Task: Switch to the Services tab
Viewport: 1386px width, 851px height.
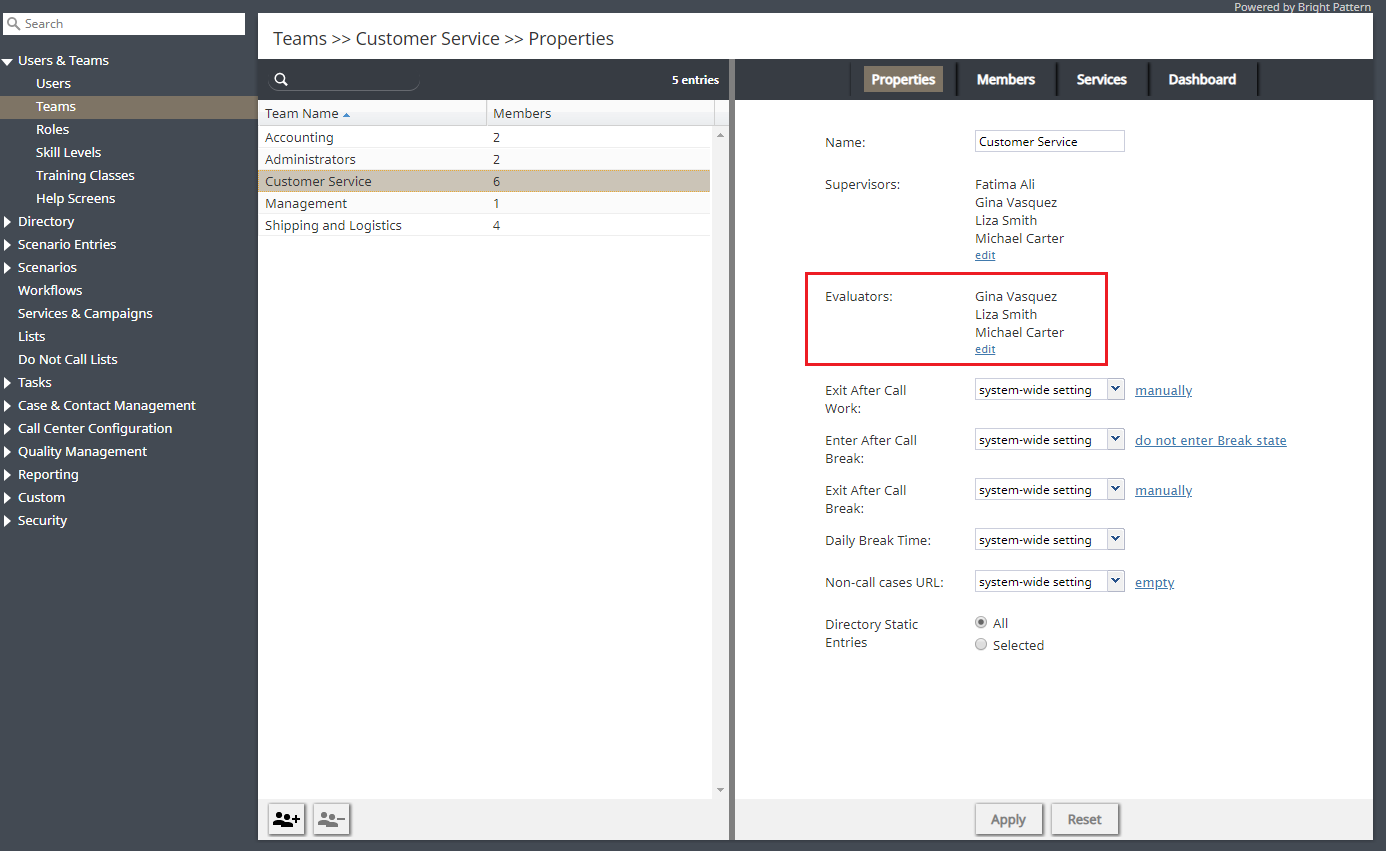Action: coord(1102,79)
